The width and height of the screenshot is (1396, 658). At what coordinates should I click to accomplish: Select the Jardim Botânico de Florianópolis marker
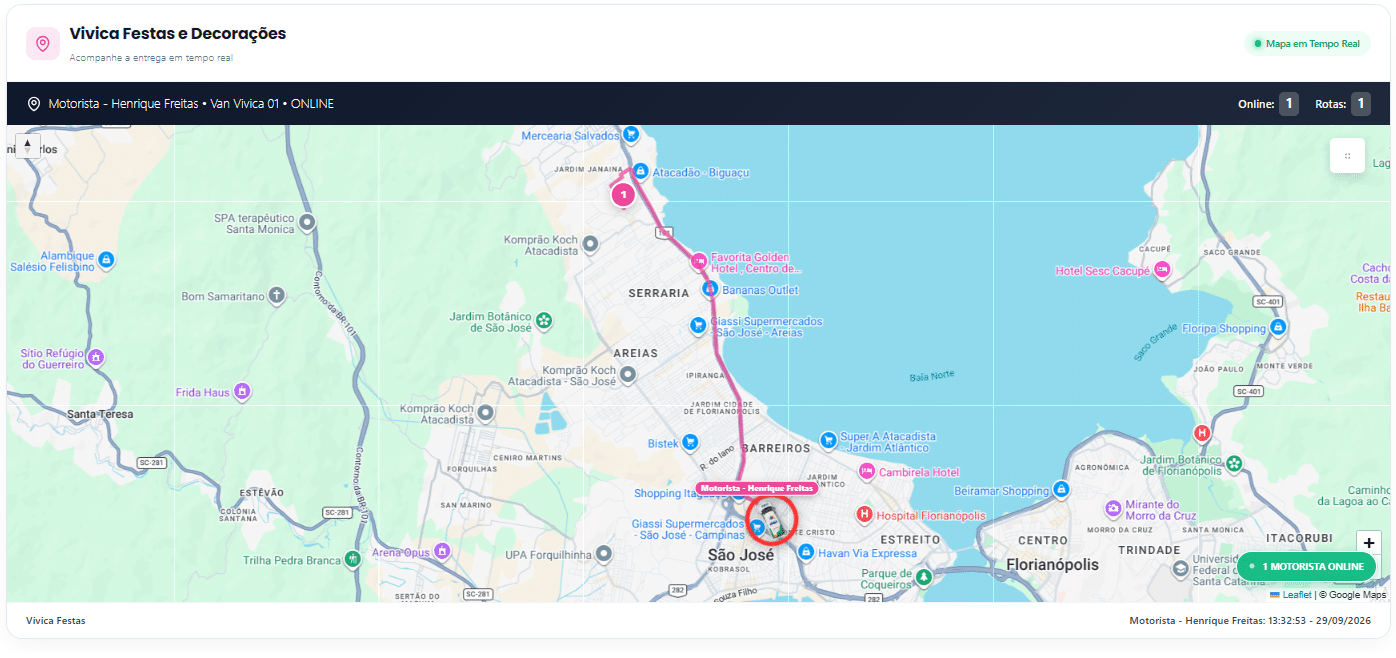1235,463
